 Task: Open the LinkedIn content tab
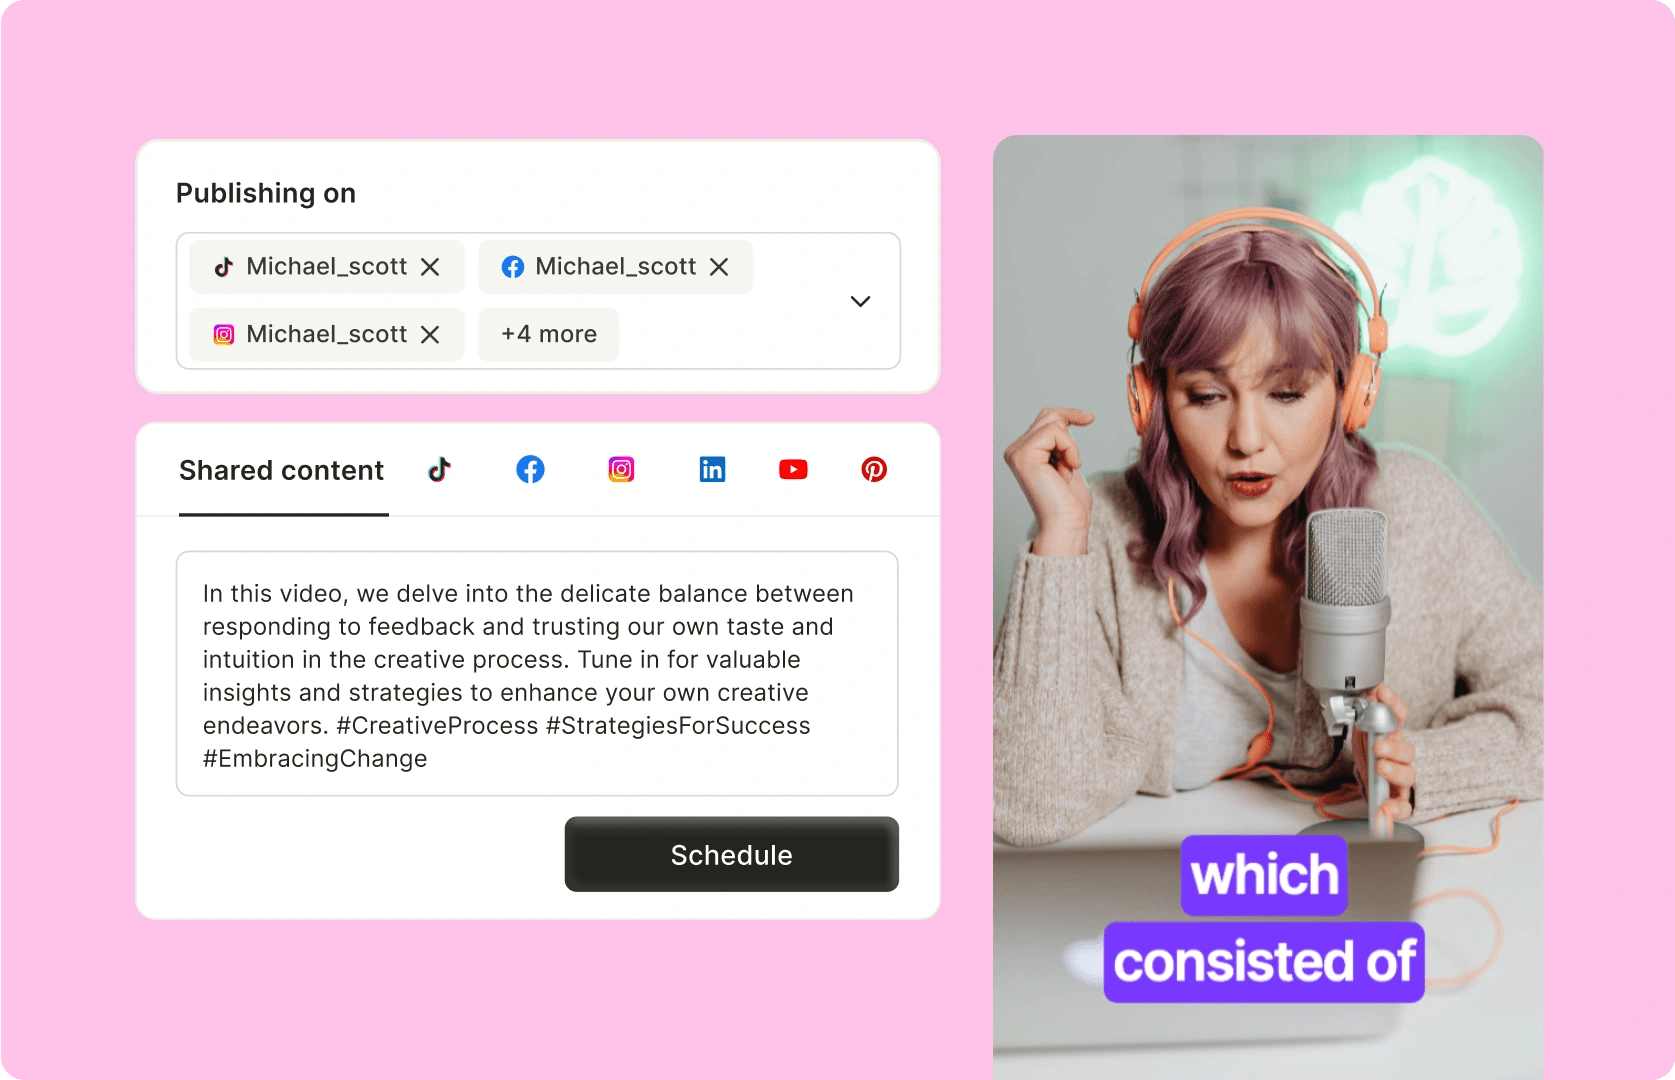click(x=712, y=469)
